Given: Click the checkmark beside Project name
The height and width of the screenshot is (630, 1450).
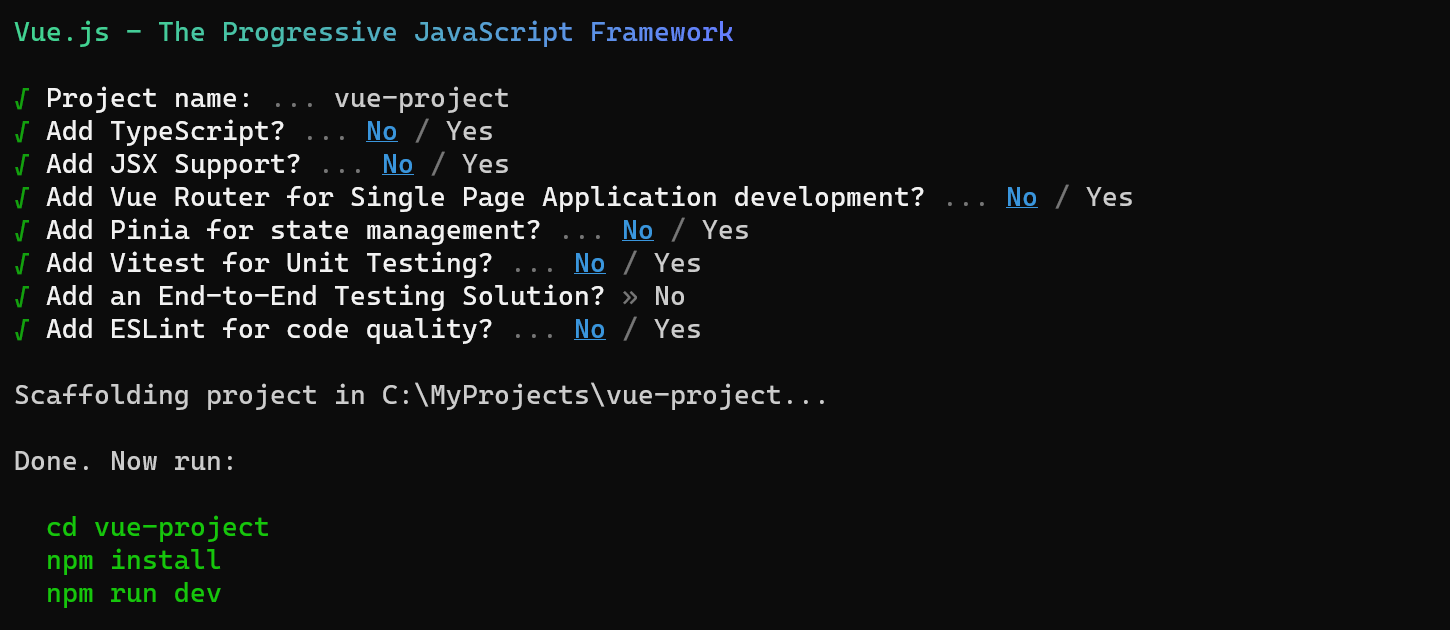Looking at the screenshot, I should coord(21,97).
